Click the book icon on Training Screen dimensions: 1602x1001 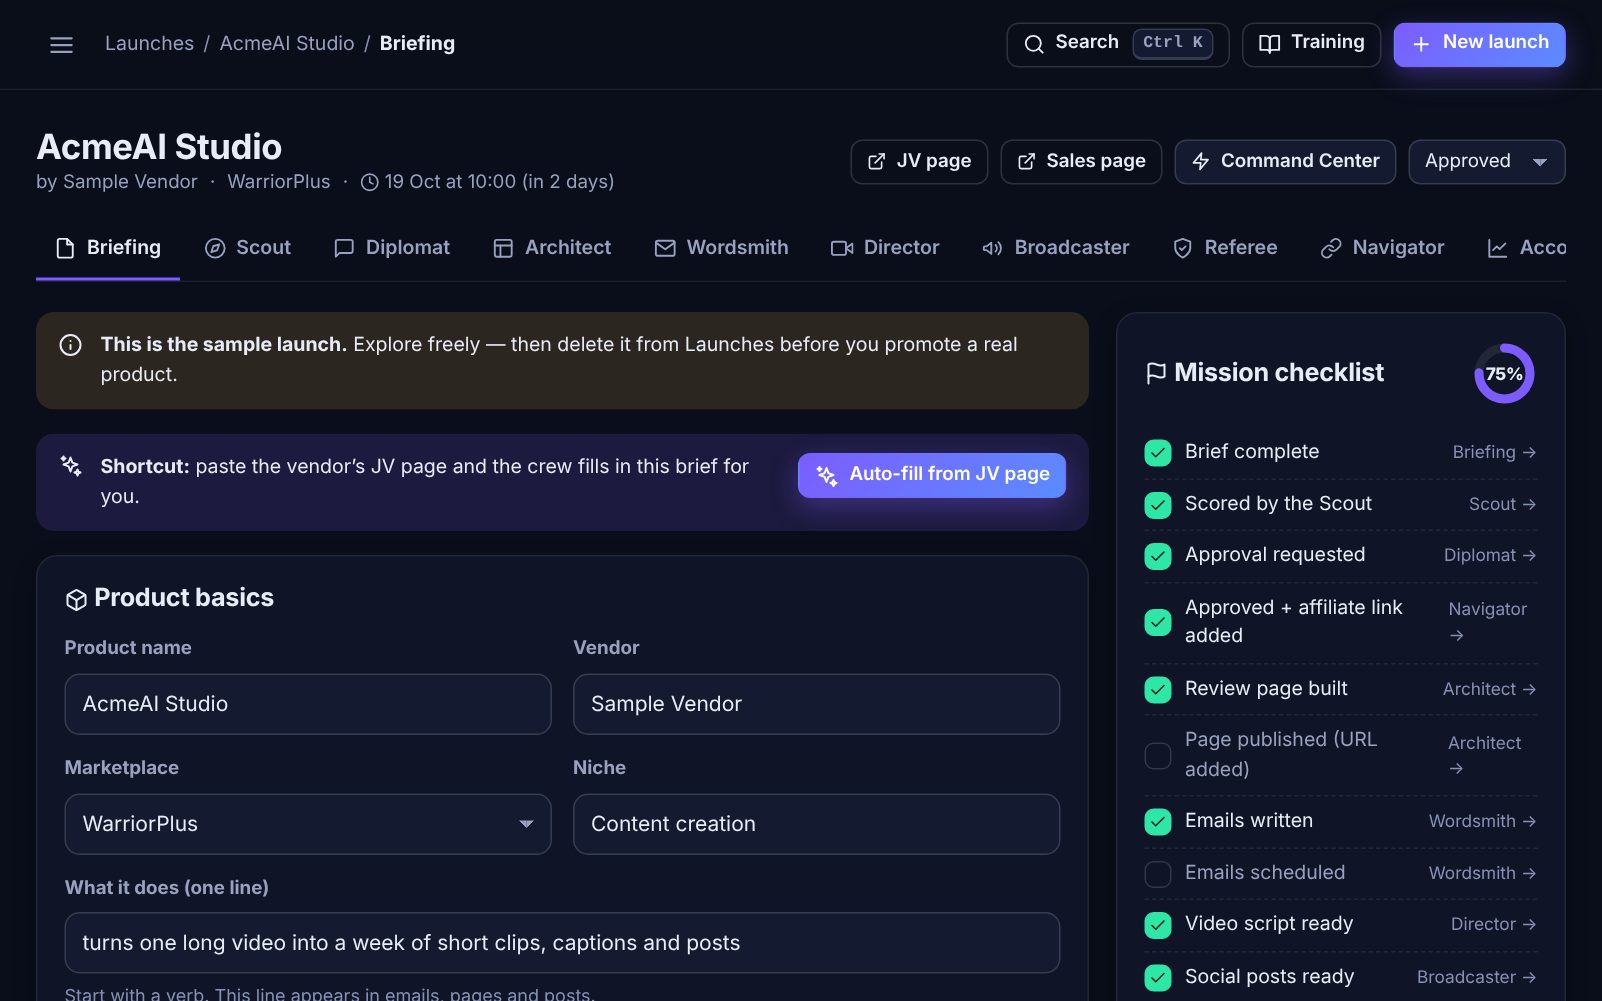pos(1269,44)
